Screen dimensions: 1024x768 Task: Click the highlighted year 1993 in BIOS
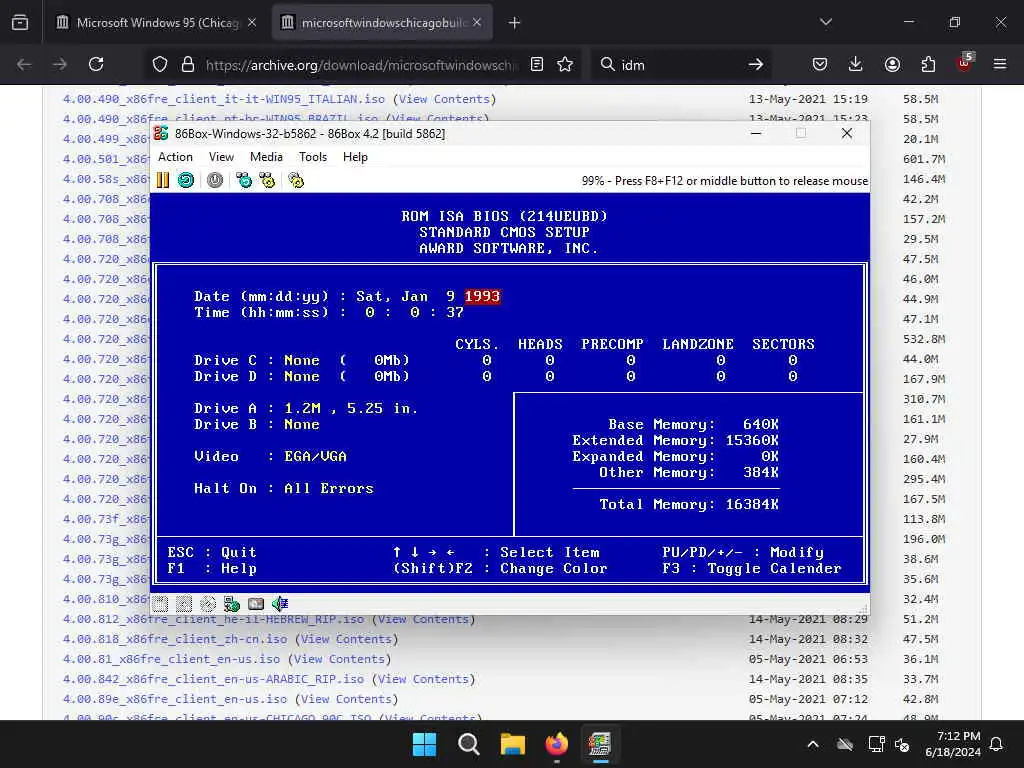pyautogui.click(x=482, y=296)
